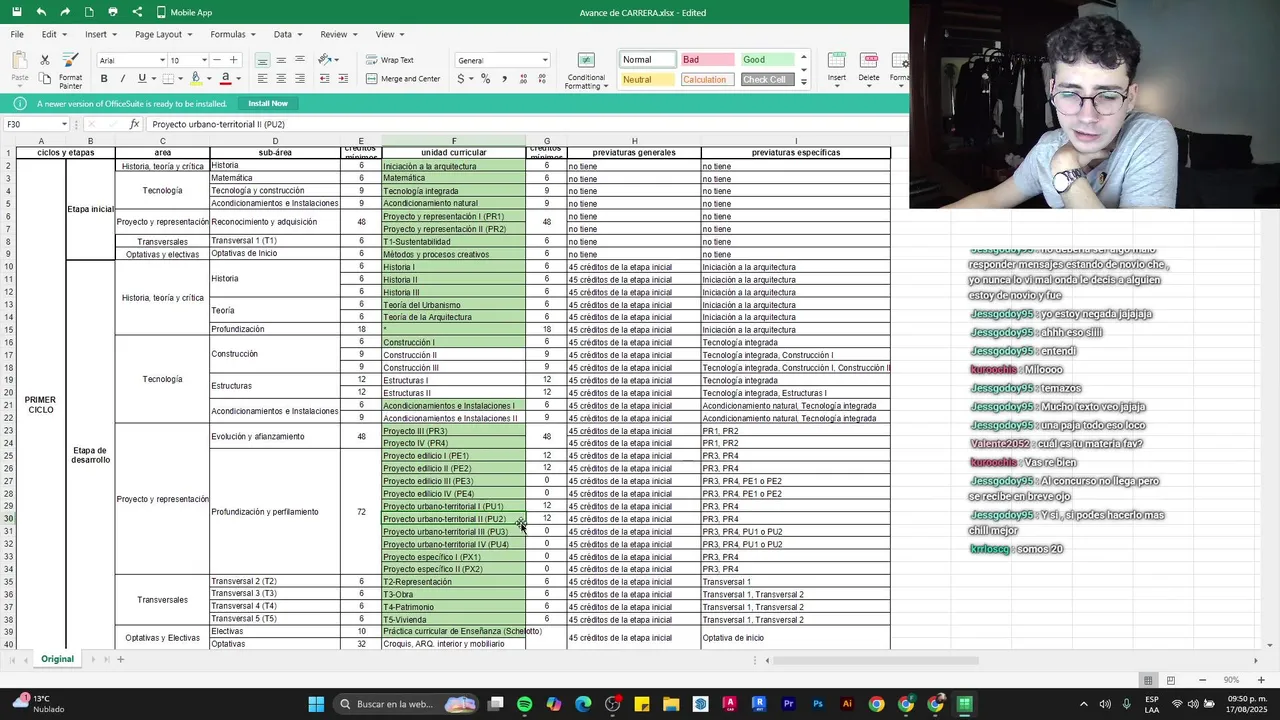Increase font size with plus button
This screenshot has height=720, width=1280.
234,60
